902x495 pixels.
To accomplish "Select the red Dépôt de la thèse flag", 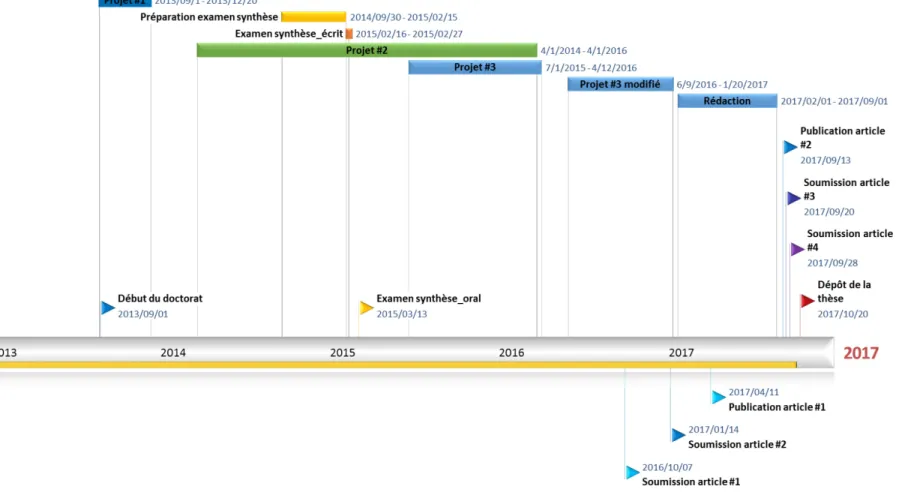I will 808,300.
